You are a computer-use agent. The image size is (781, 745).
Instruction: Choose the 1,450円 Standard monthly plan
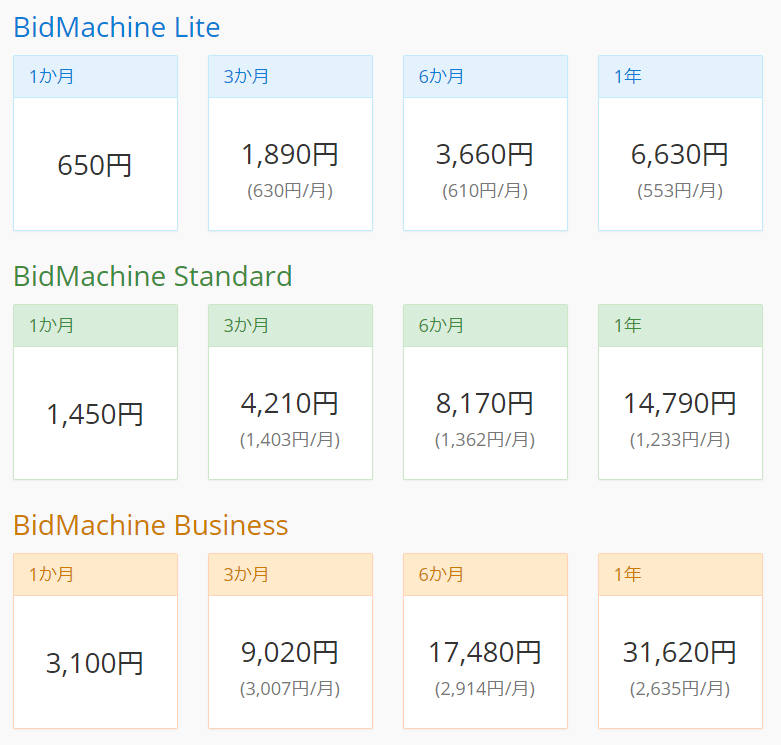tap(95, 414)
